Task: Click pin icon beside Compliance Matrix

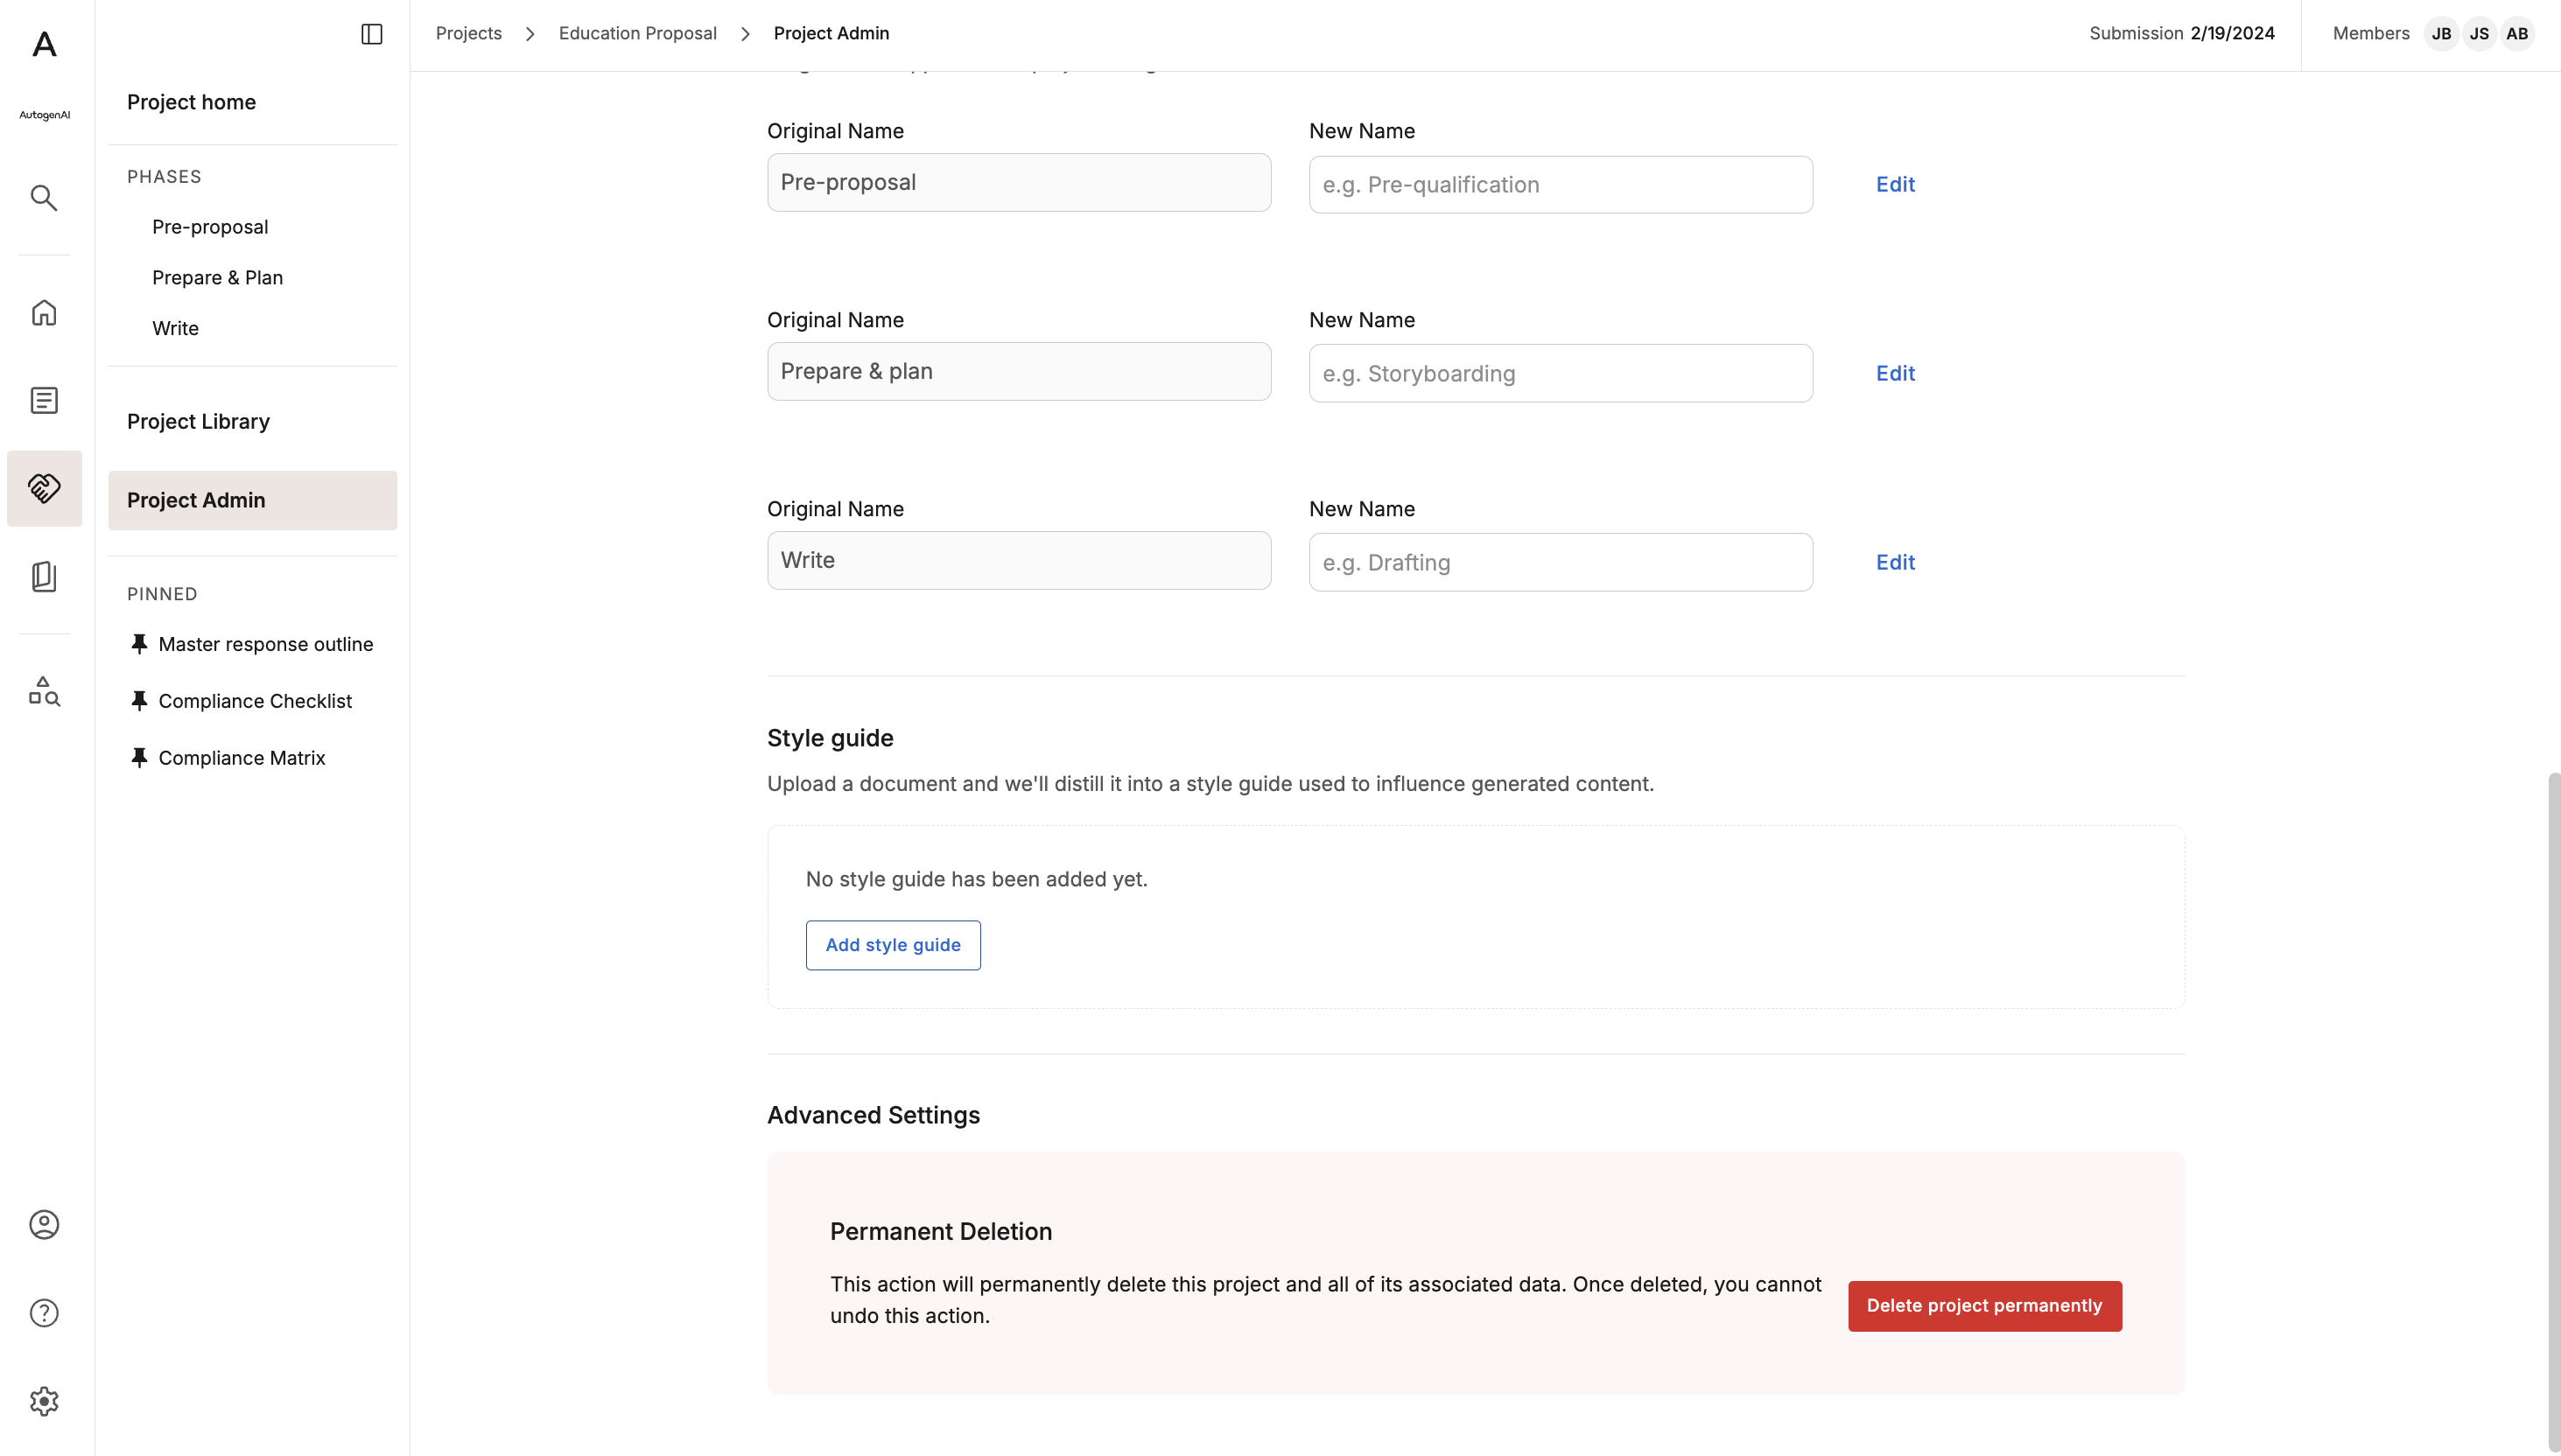Action: coord(139,758)
